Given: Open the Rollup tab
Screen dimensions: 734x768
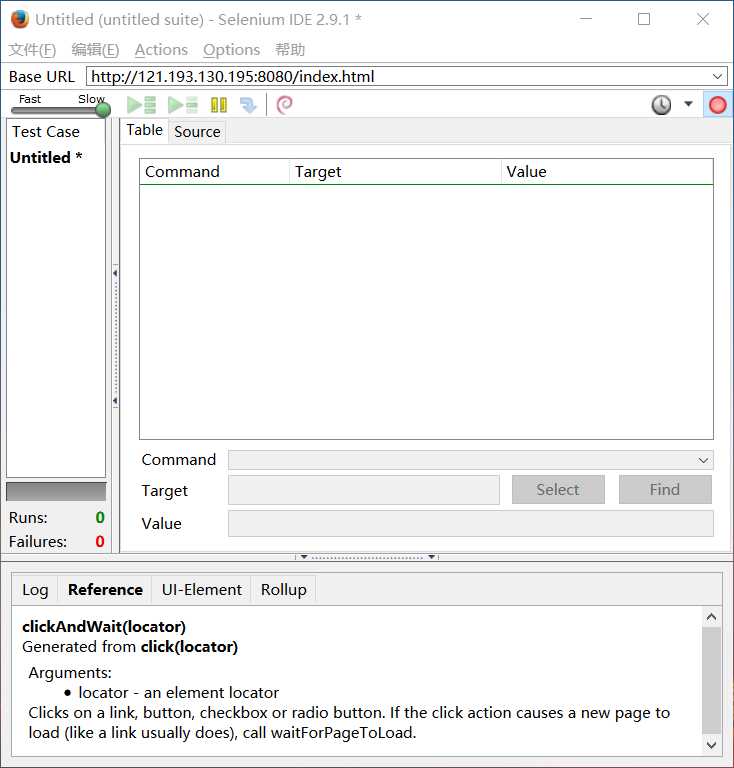Looking at the screenshot, I should [284, 590].
